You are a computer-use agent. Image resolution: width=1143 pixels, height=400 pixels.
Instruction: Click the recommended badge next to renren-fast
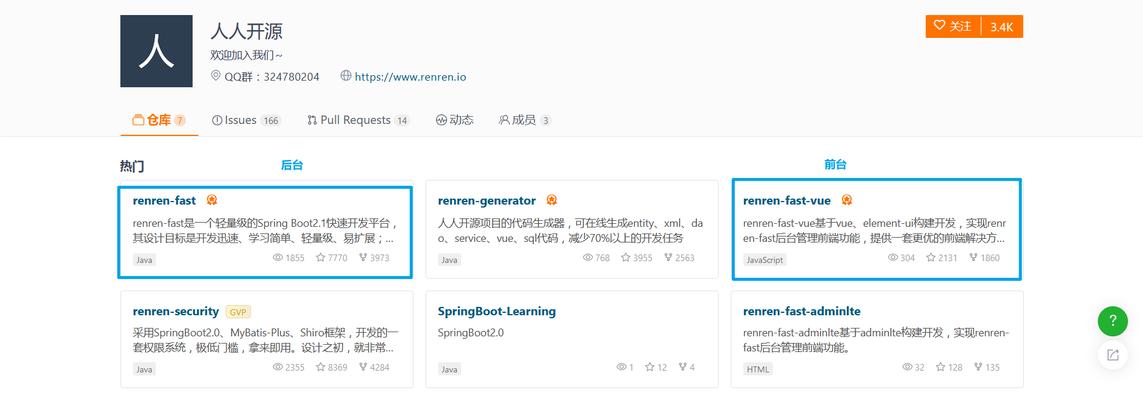tap(211, 200)
